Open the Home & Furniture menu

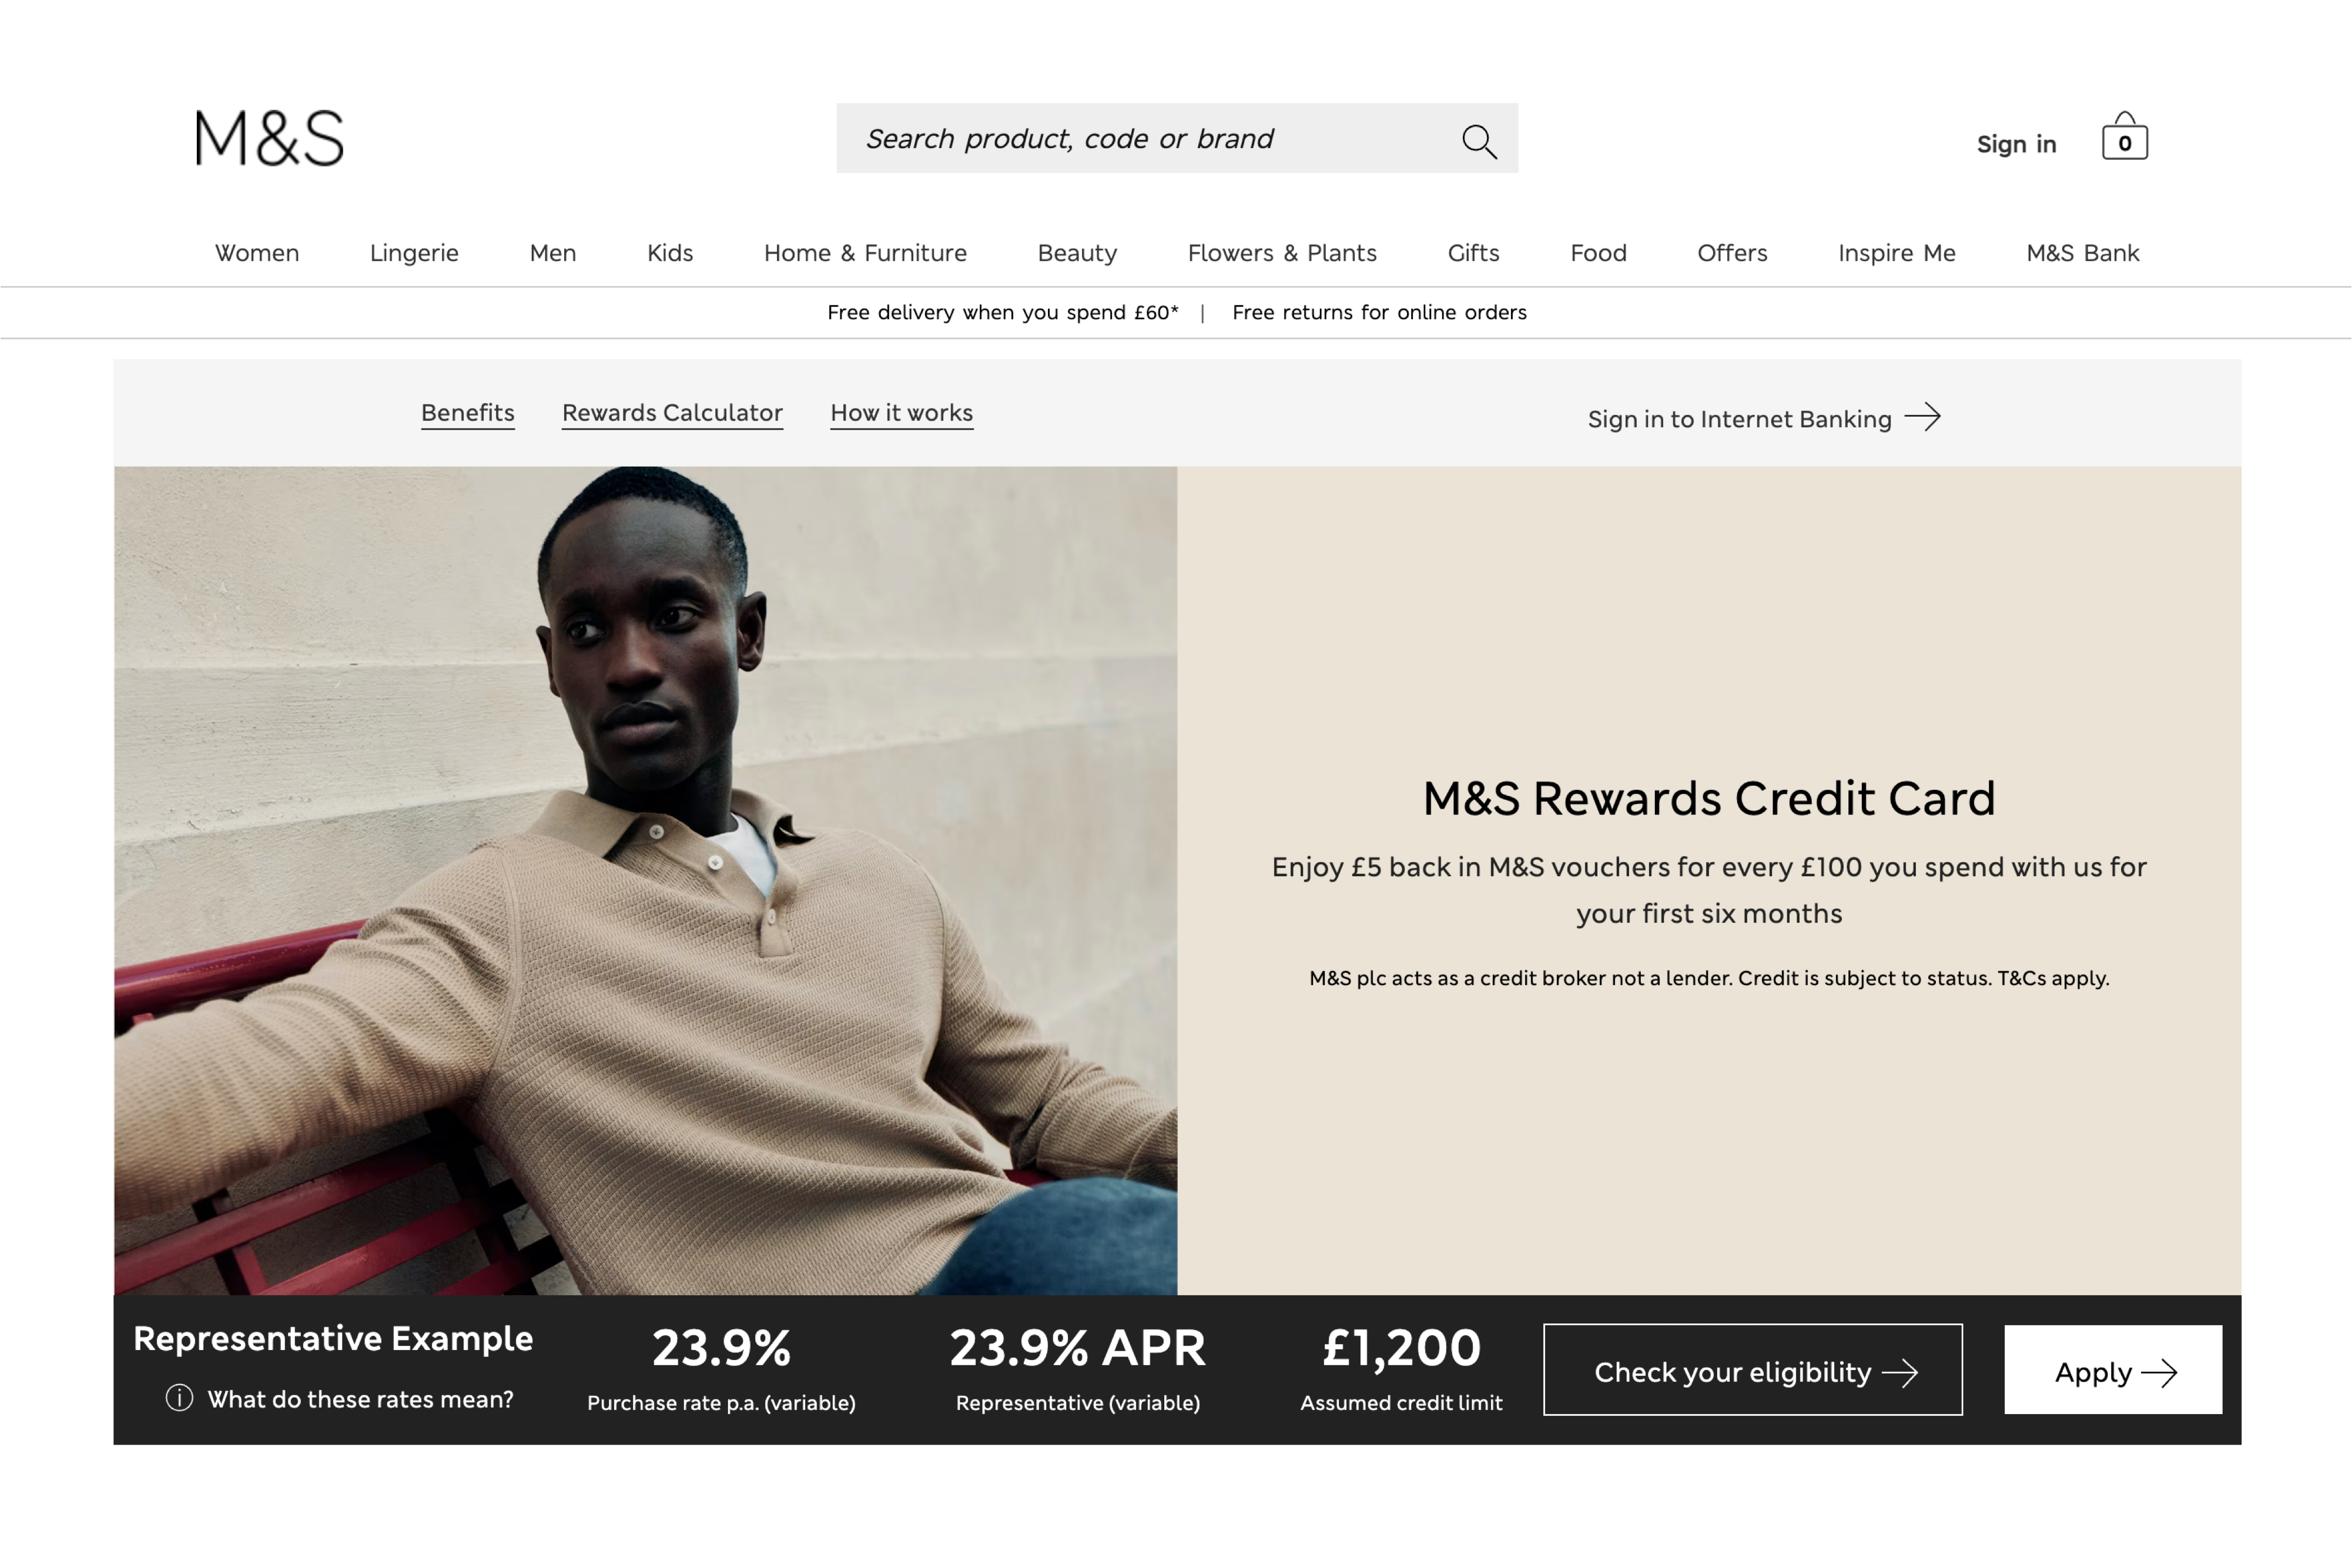coord(865,253)
